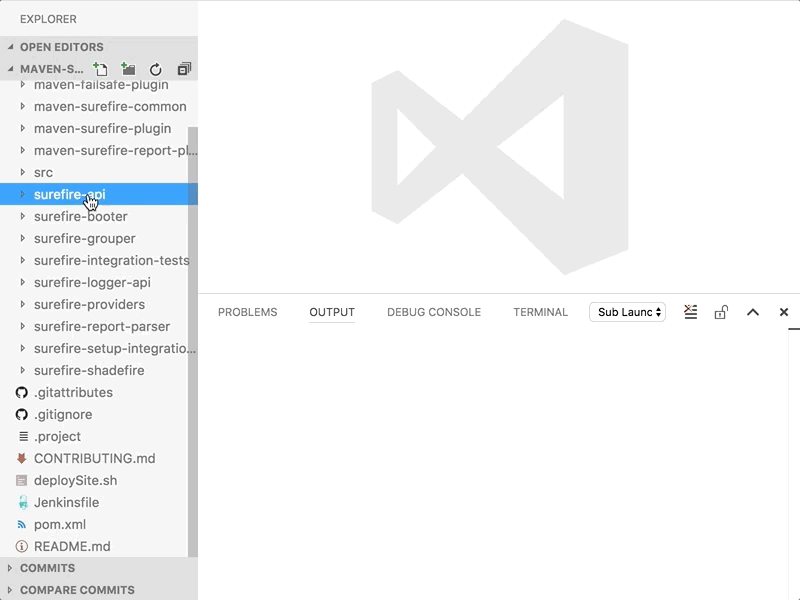The image size is (800, 600).
Task: Open deploySite.sh
Action: pos(76,480)
